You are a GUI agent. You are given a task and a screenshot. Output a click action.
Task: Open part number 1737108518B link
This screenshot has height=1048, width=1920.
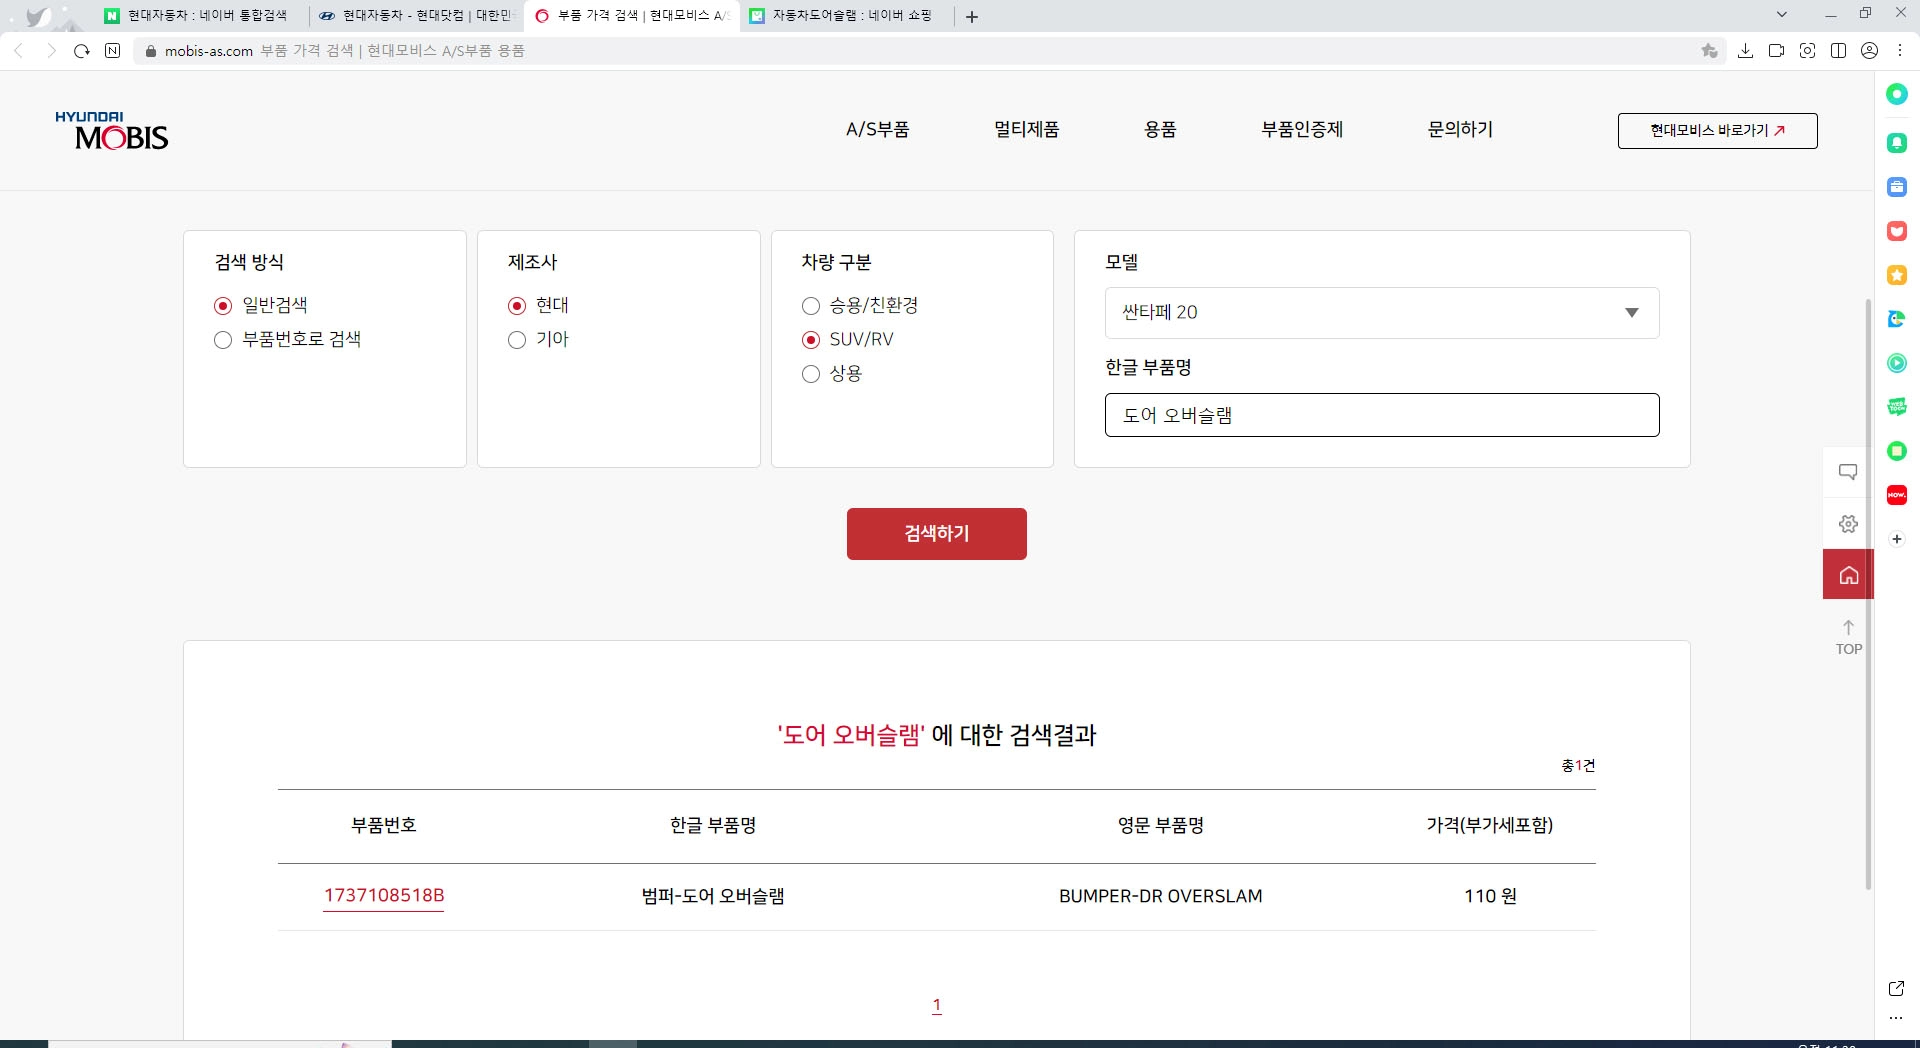click(x=383, y=896)
